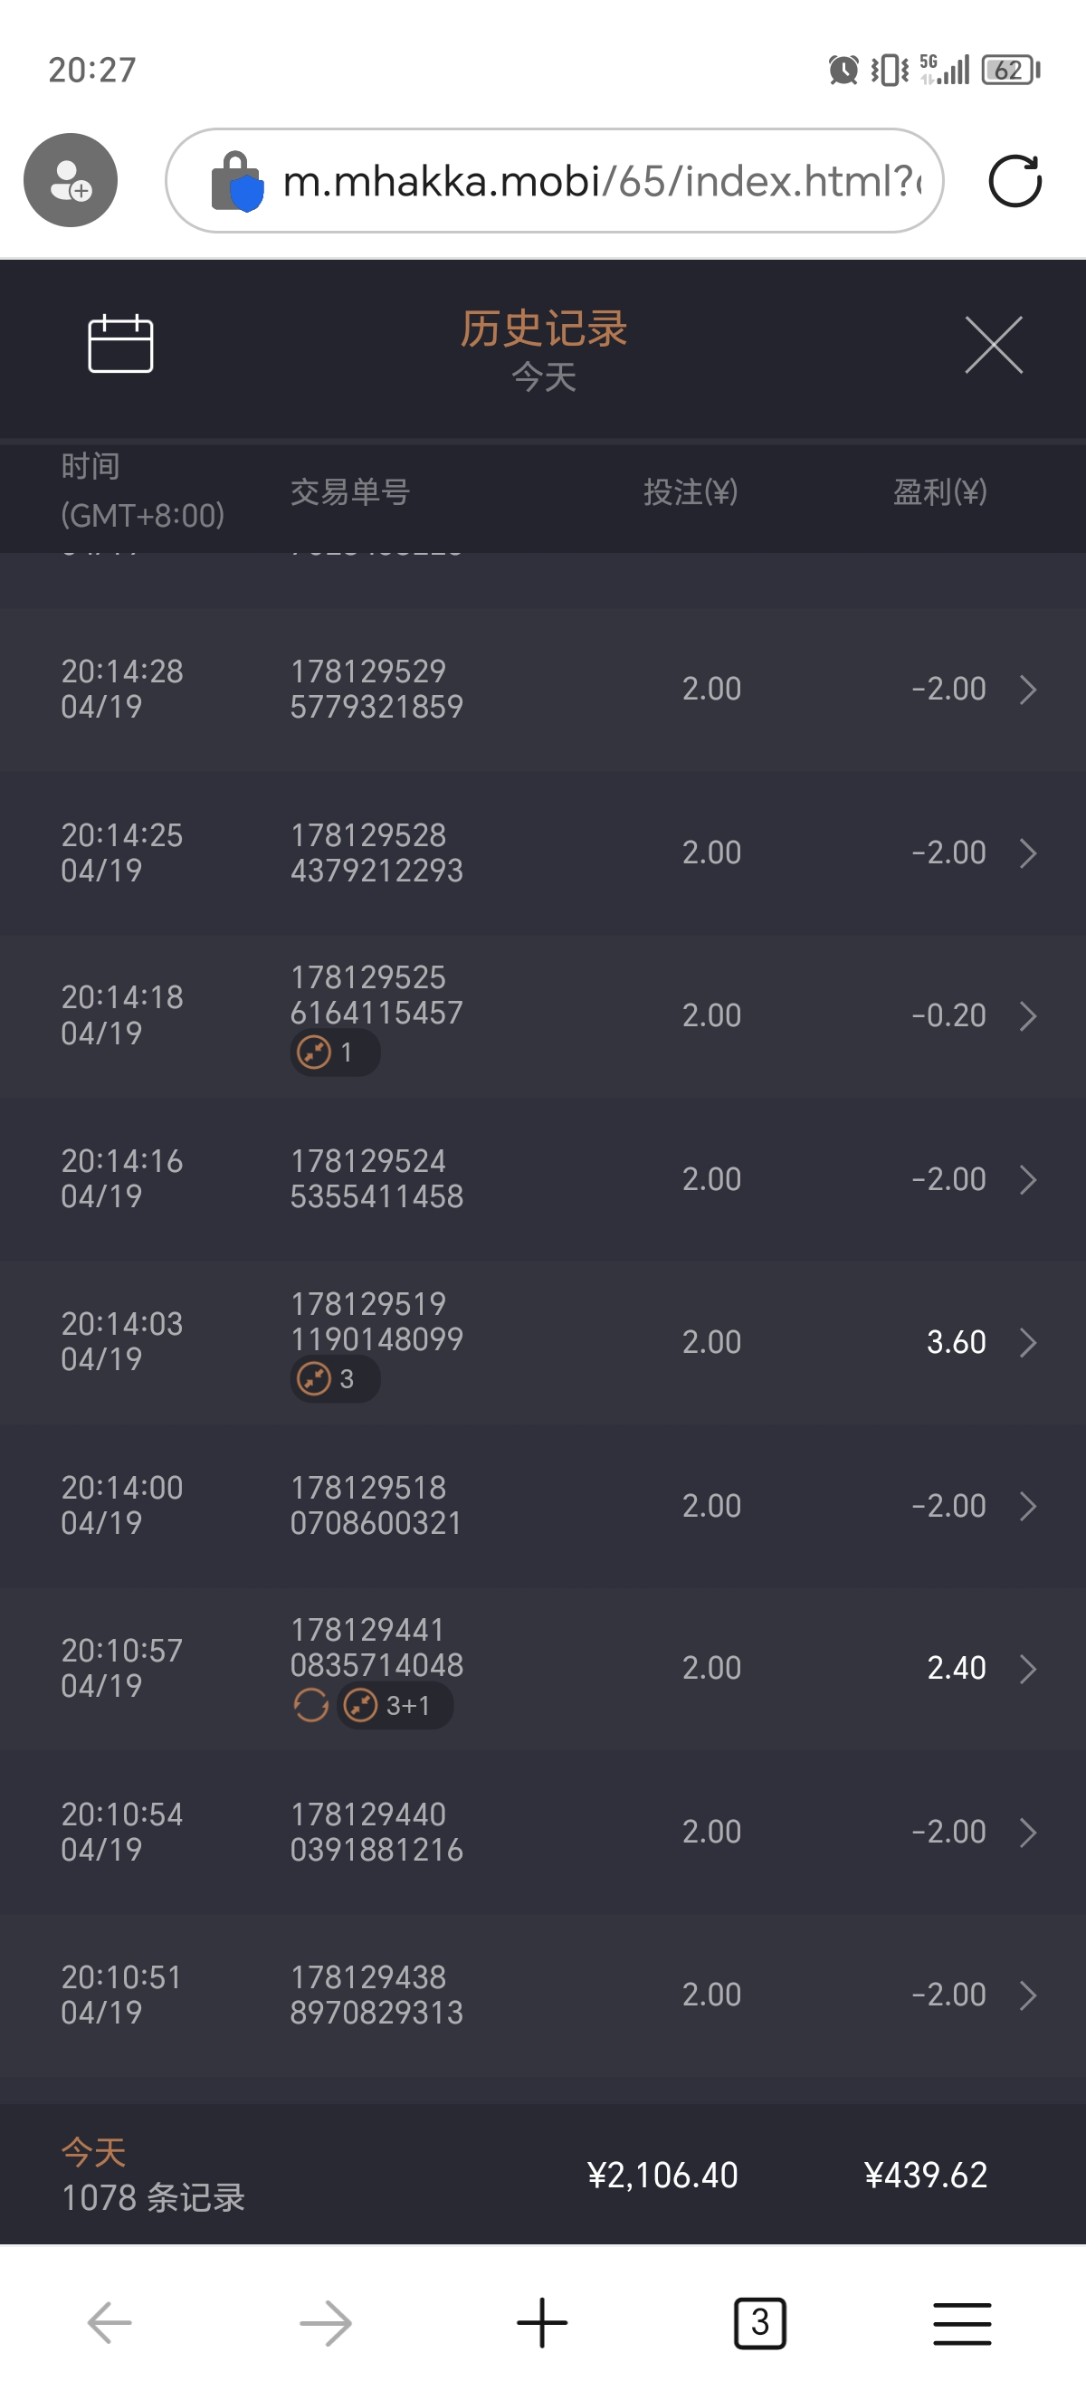Go back with browser back arrow
1086x2400 pixels.
click(x=110, y=2322)
